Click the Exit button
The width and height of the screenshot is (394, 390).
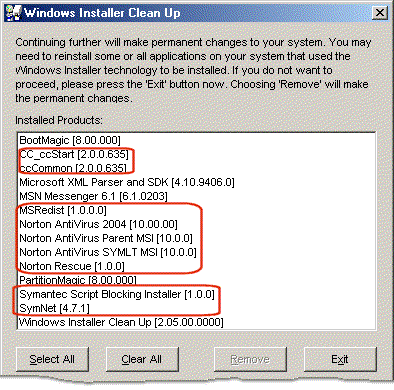click(340, 359)
